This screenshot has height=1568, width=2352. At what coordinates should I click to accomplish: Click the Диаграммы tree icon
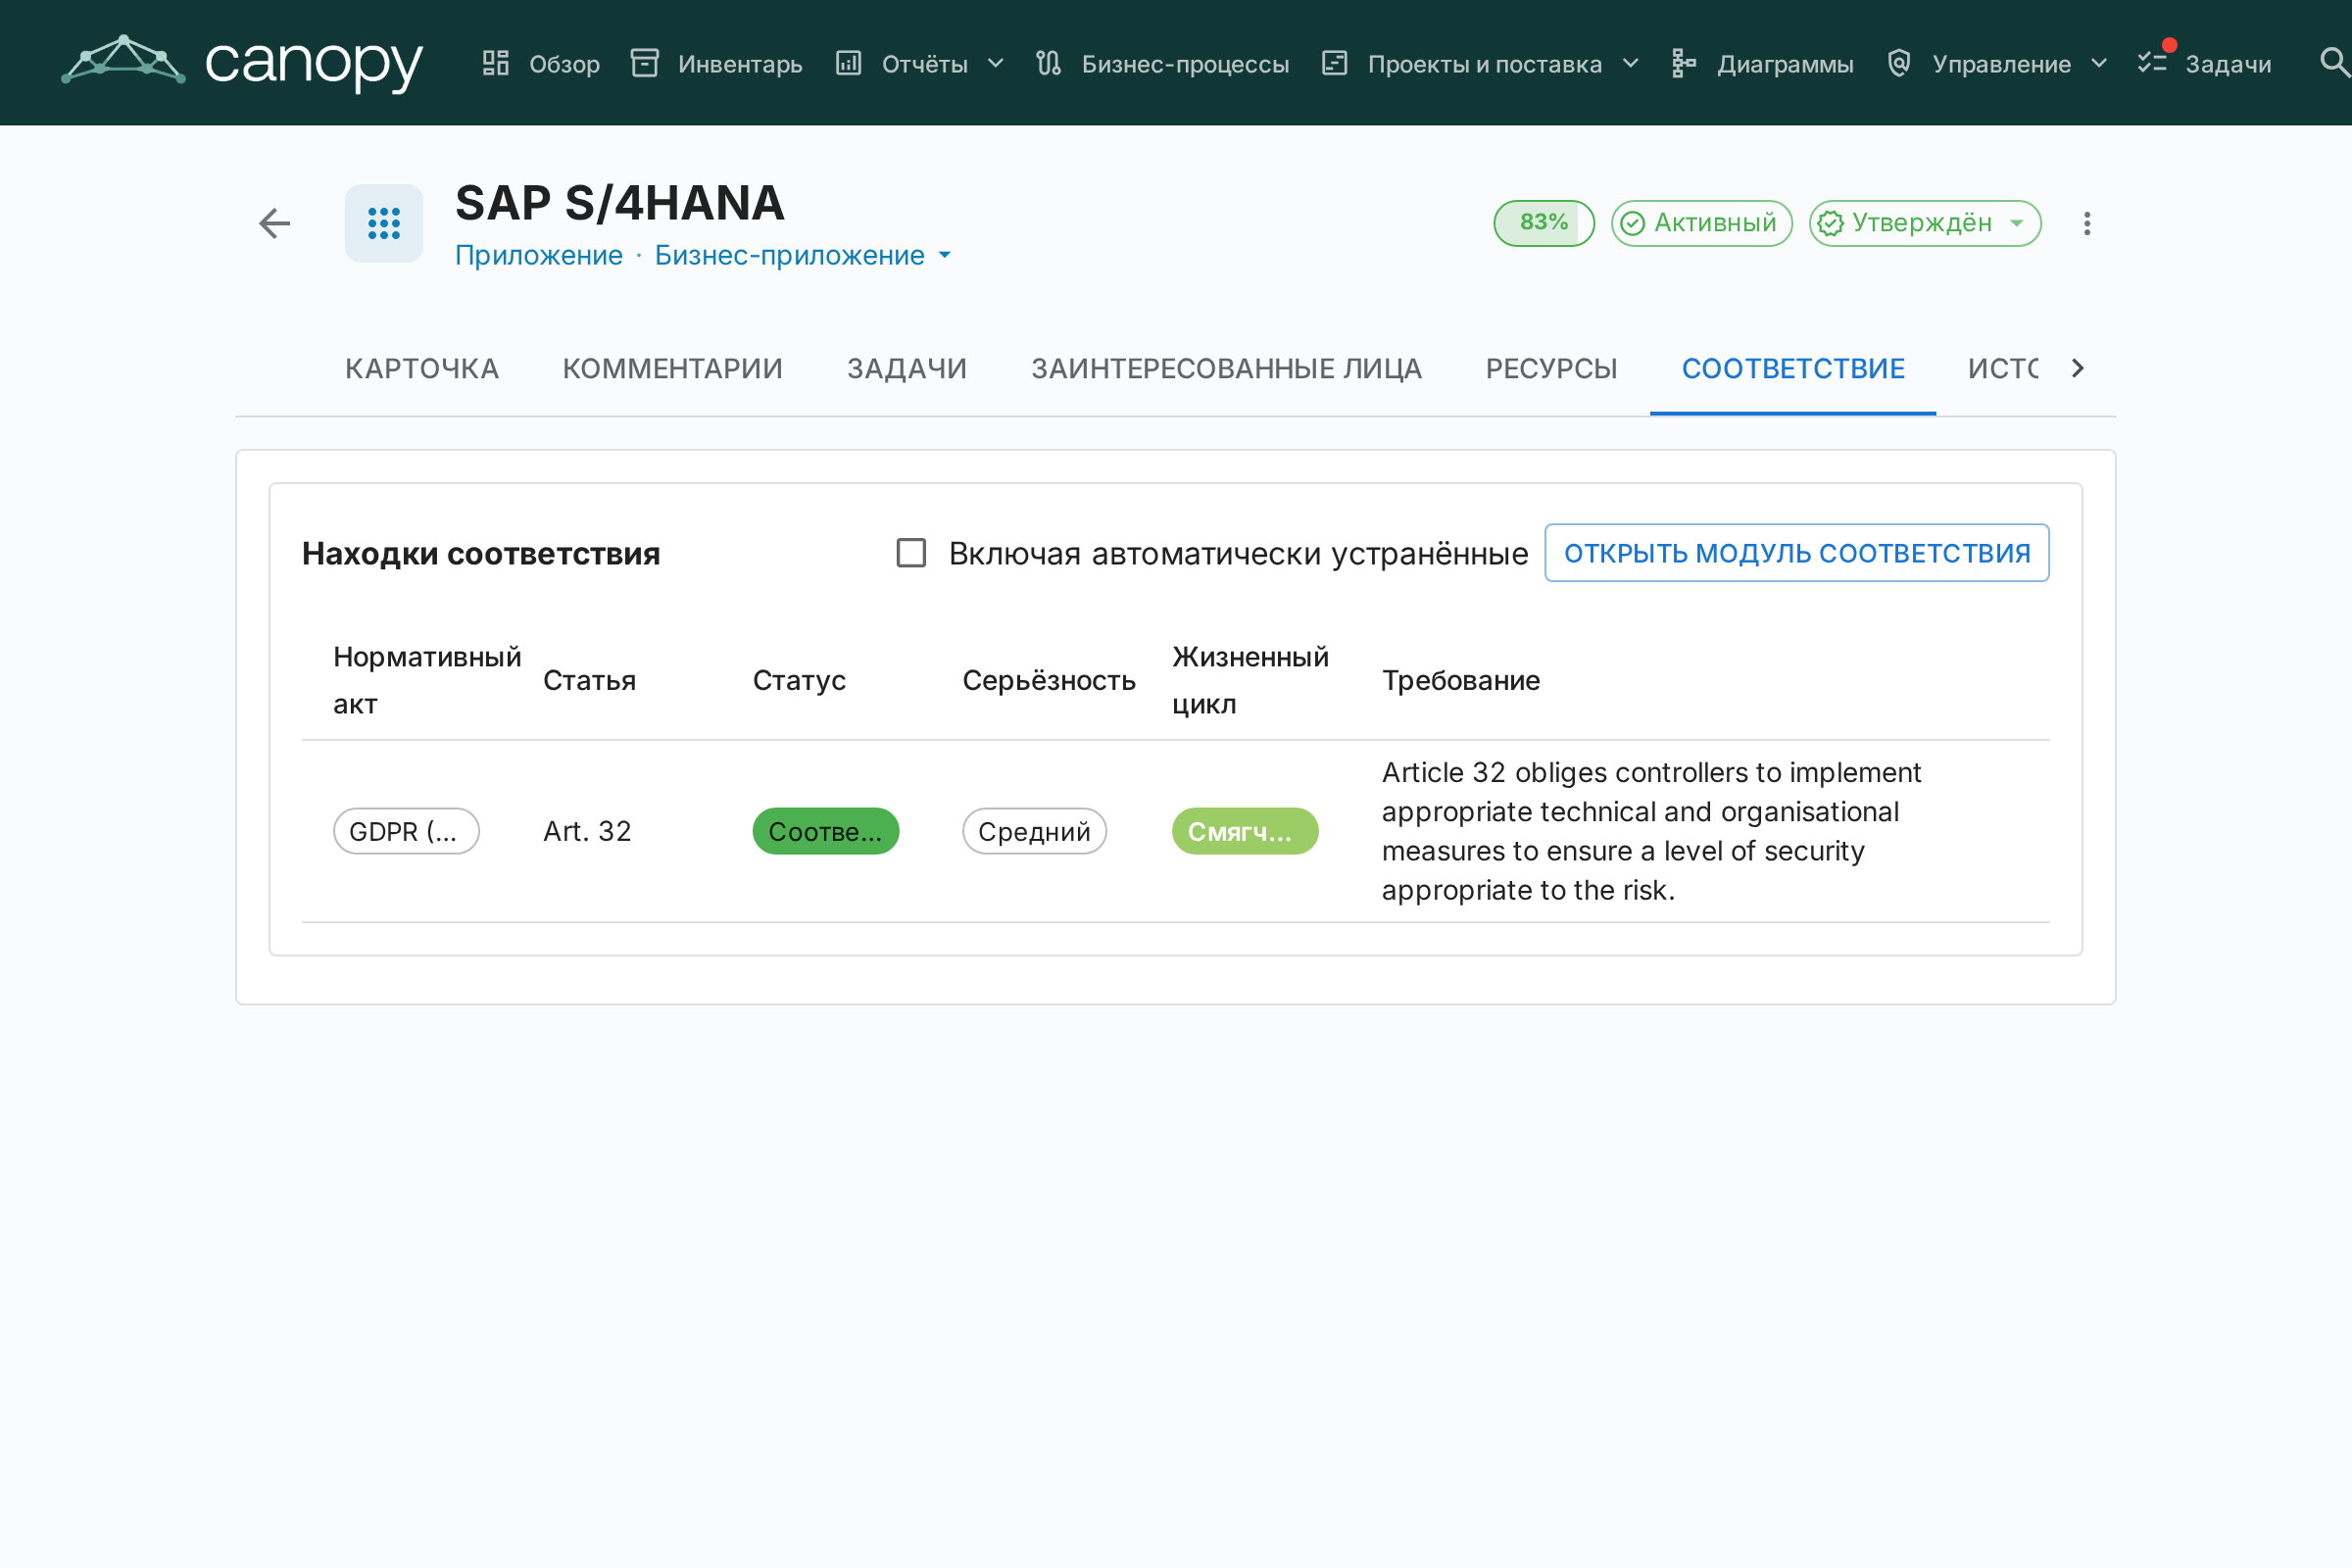(1684, 63)
